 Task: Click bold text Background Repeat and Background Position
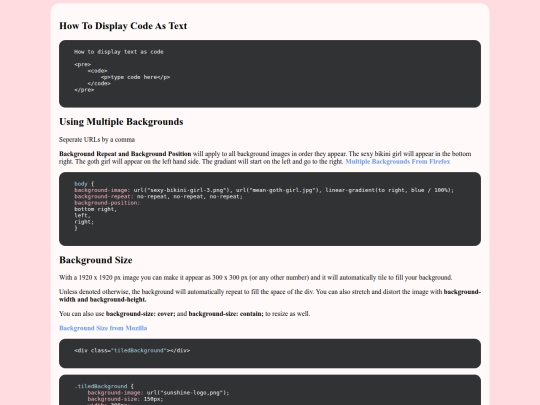pos(125,154)
